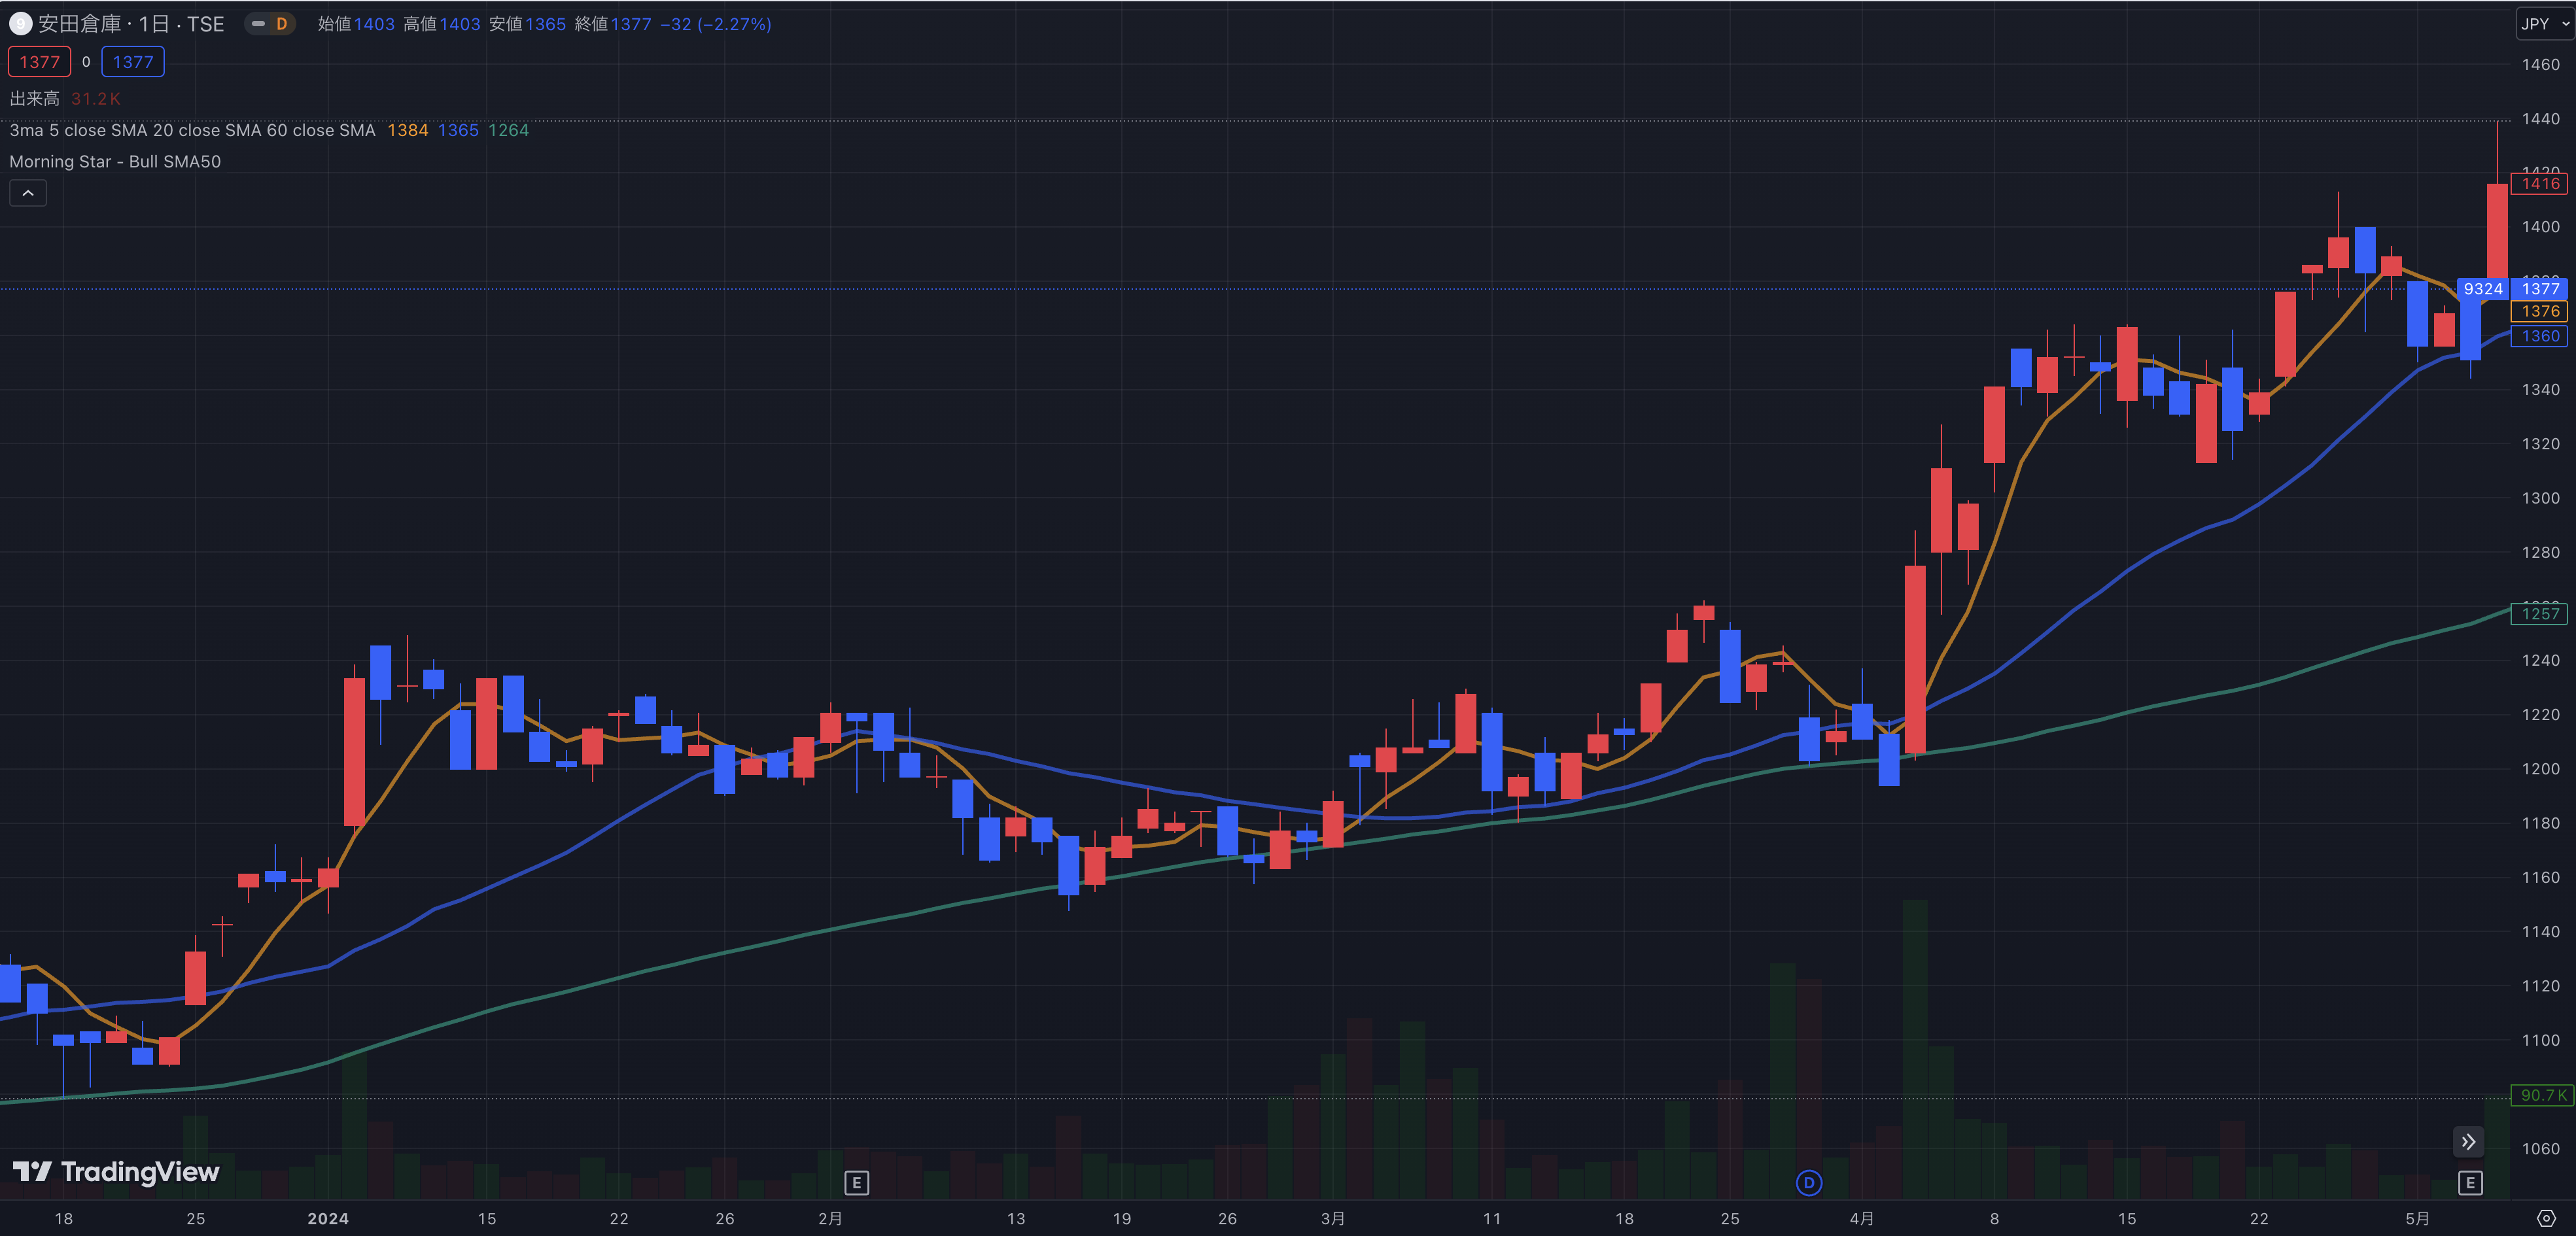The height and width of the screenshot is (1236, 2576).
Task: Open chart settings gear in bottom corner
Action: [2546, 1218]
